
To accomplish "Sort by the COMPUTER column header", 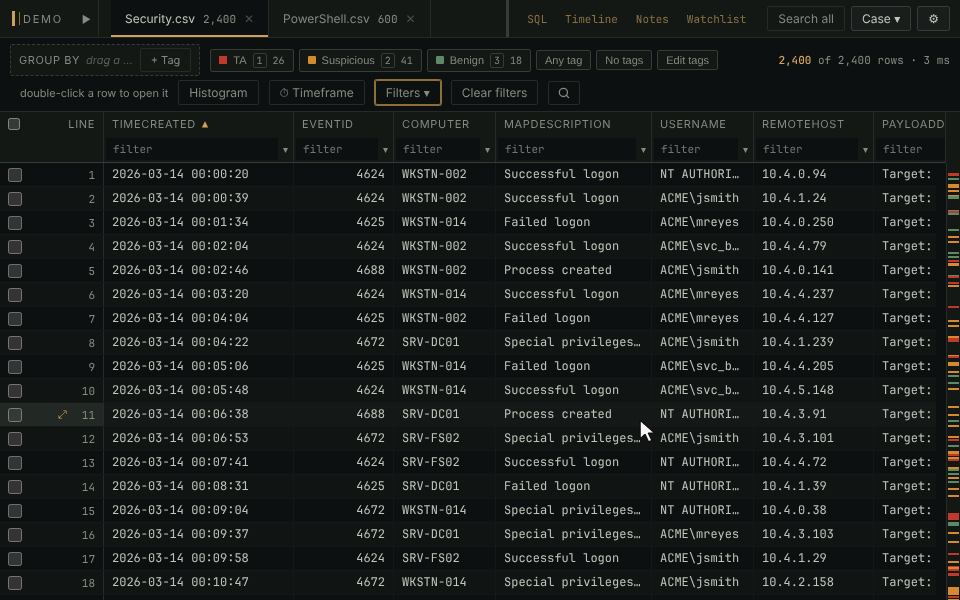I will [x=436, y=124].
